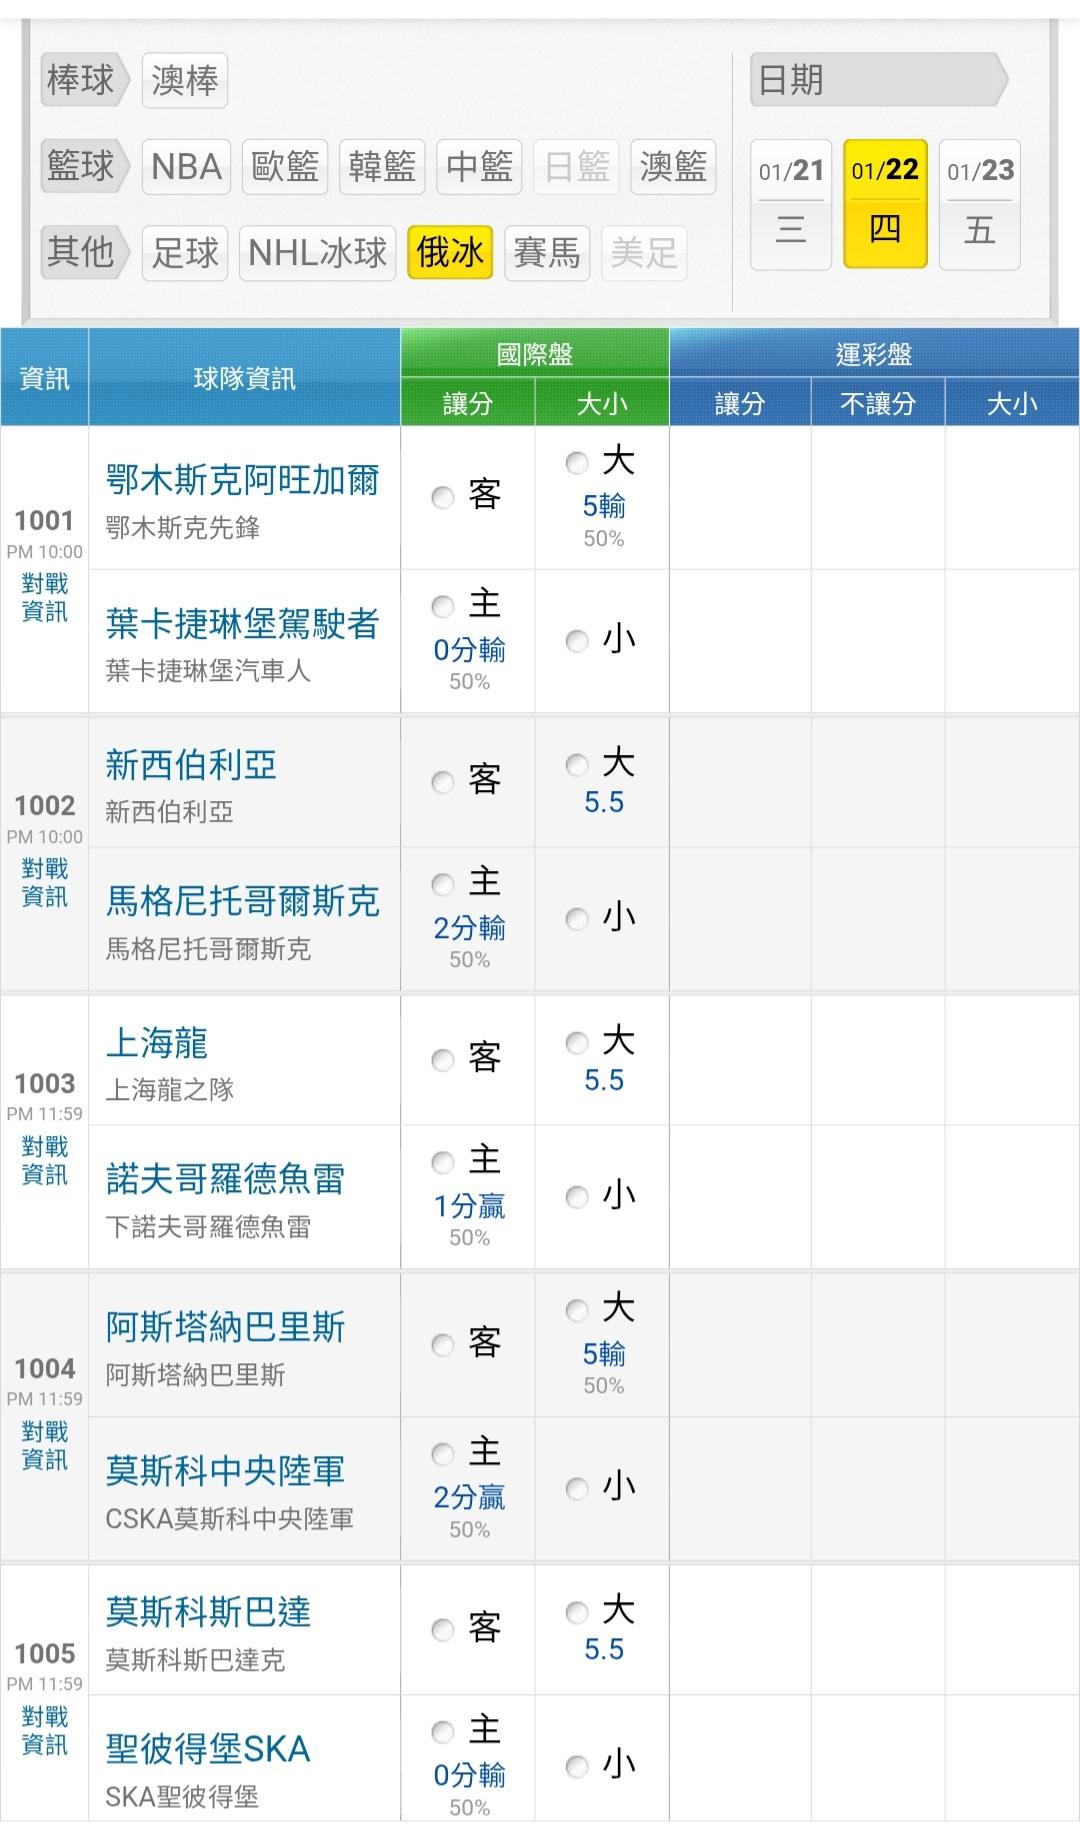Open team link 莫斯科中央陸軍

tap(225, 1471)
